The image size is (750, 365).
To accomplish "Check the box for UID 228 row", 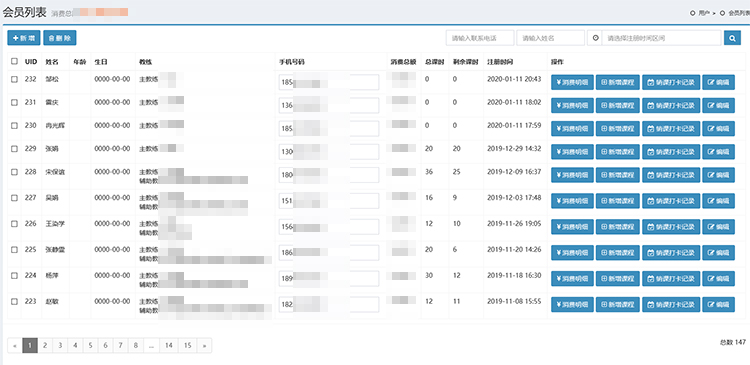I will (14, 172).
